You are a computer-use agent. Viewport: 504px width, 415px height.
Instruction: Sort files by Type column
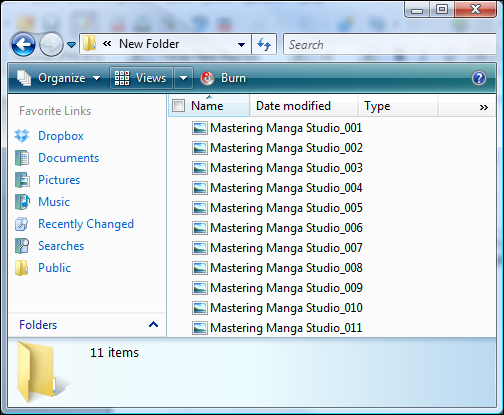(x=398, y=106)
